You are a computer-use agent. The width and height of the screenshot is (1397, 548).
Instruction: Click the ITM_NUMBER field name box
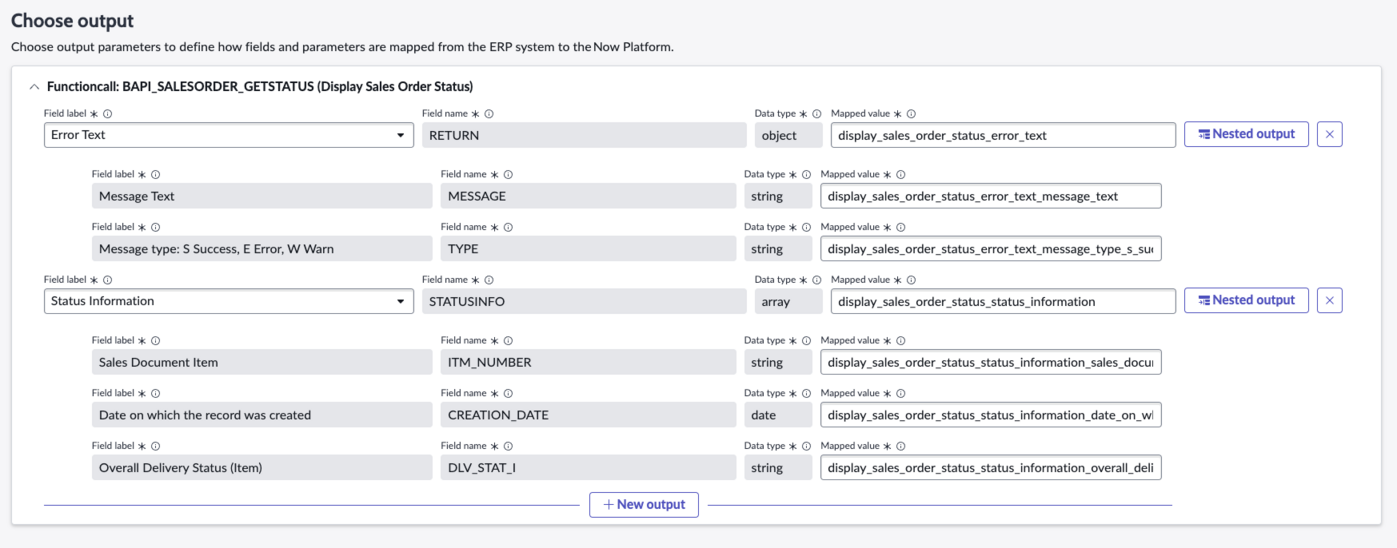click(x=589, y=362)
